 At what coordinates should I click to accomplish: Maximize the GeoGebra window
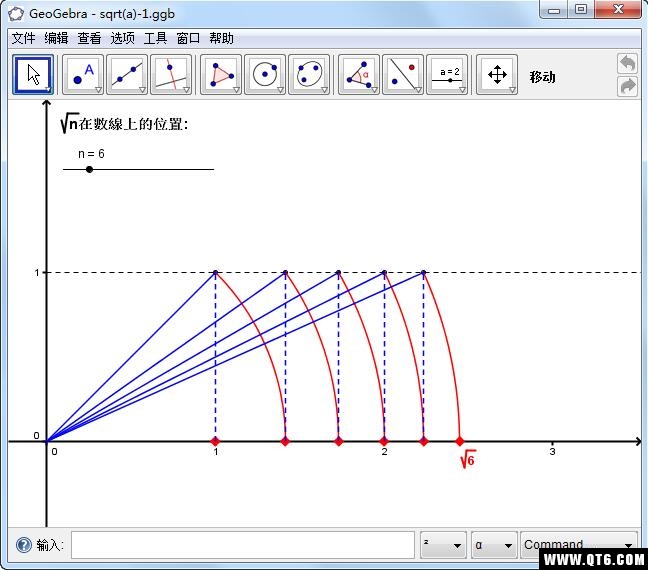581,10
